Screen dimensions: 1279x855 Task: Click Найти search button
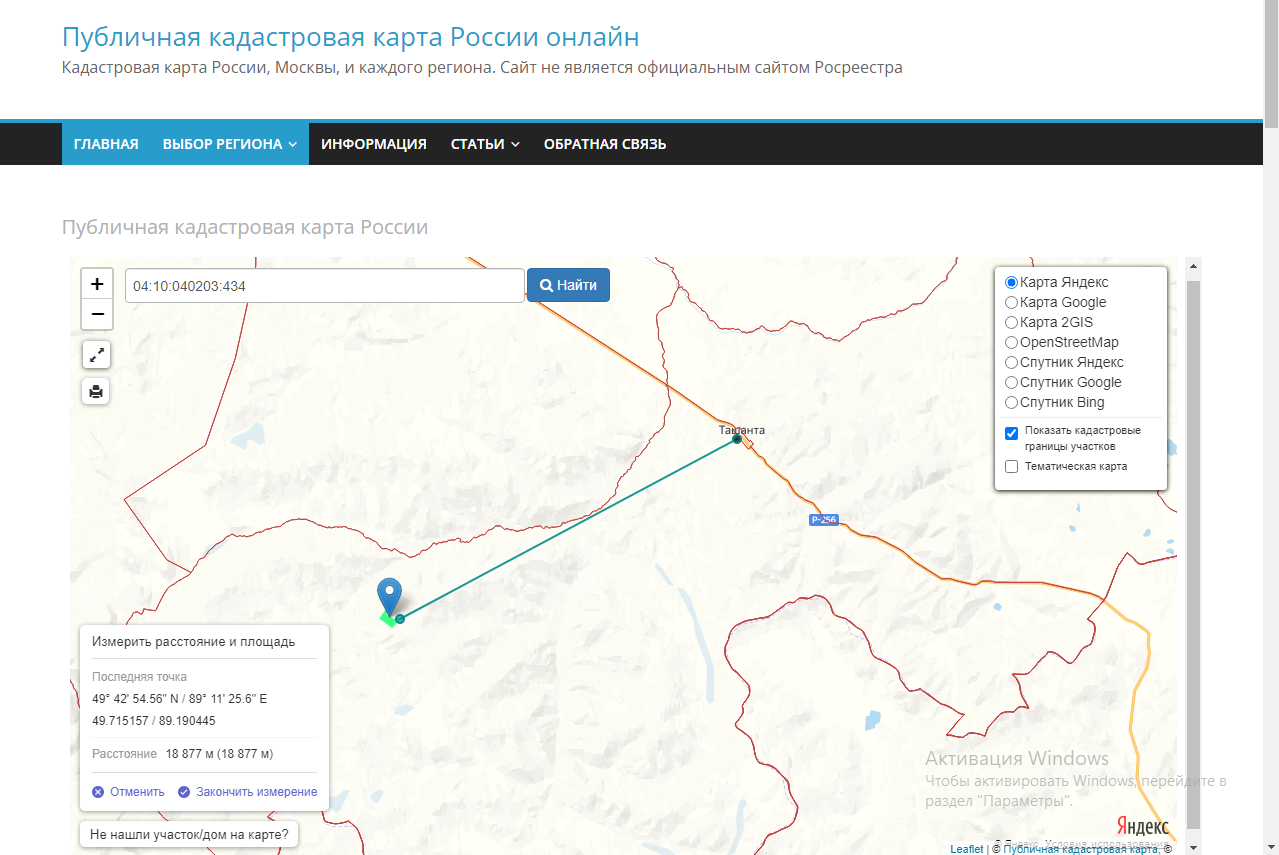pyautogui.click(x=568, y=285)
